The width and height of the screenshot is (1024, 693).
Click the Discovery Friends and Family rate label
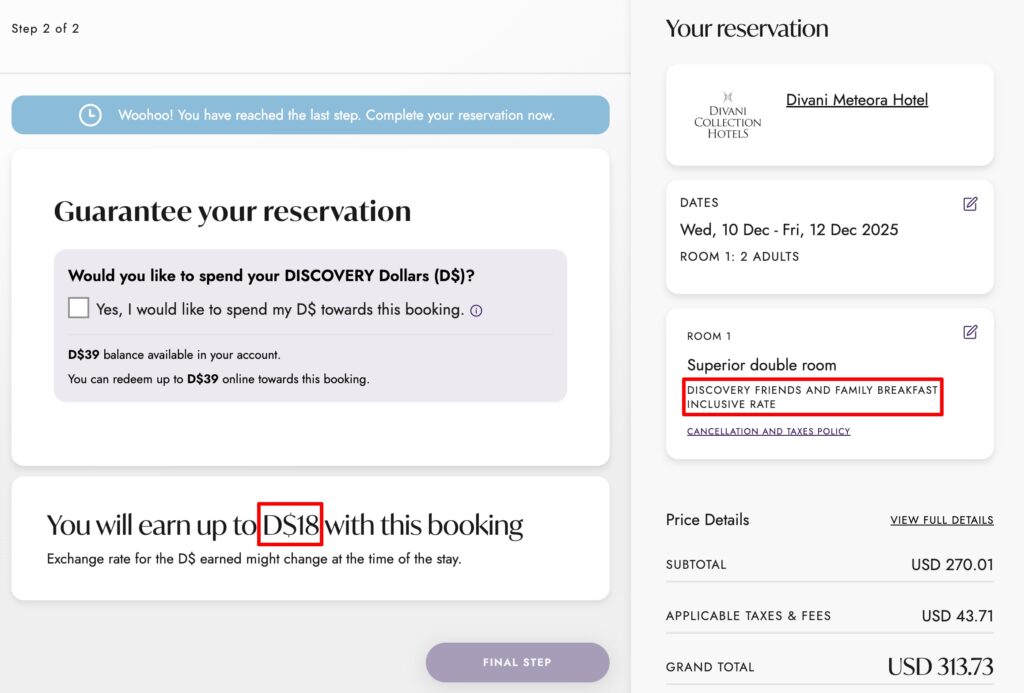click(x=812, y=396)
